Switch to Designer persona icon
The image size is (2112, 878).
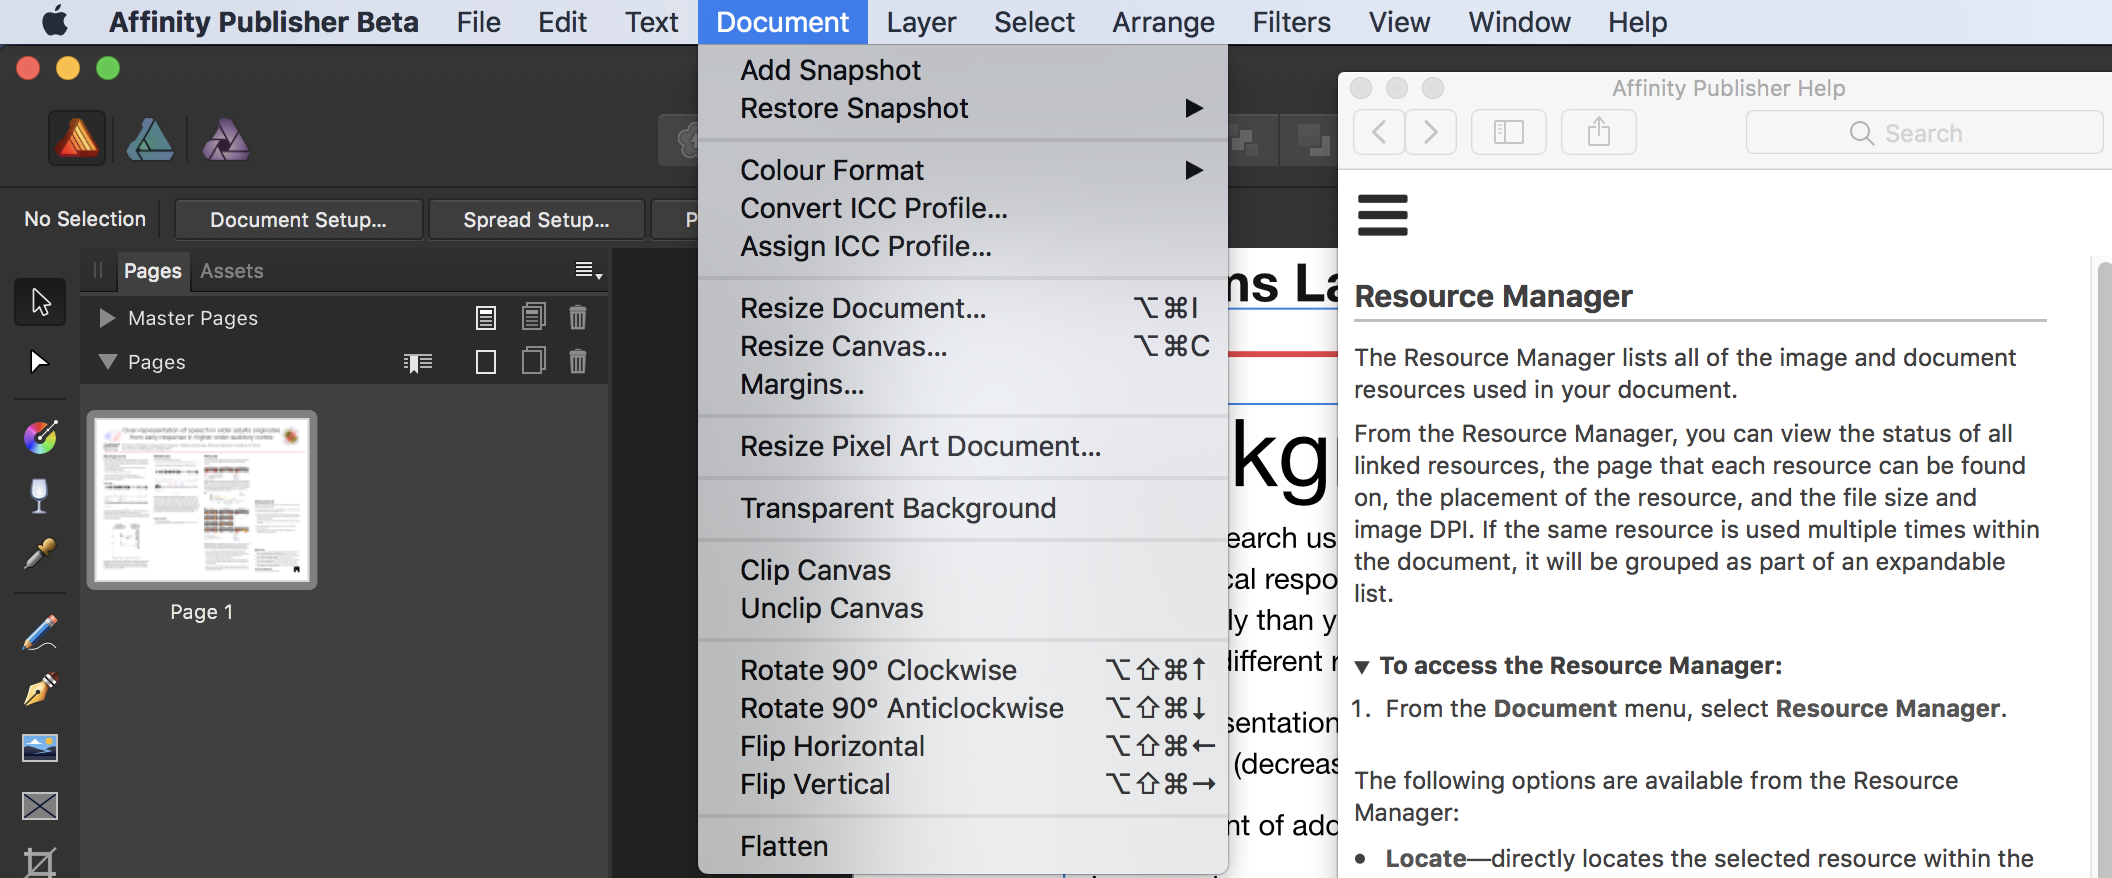(x=151, y=139)
